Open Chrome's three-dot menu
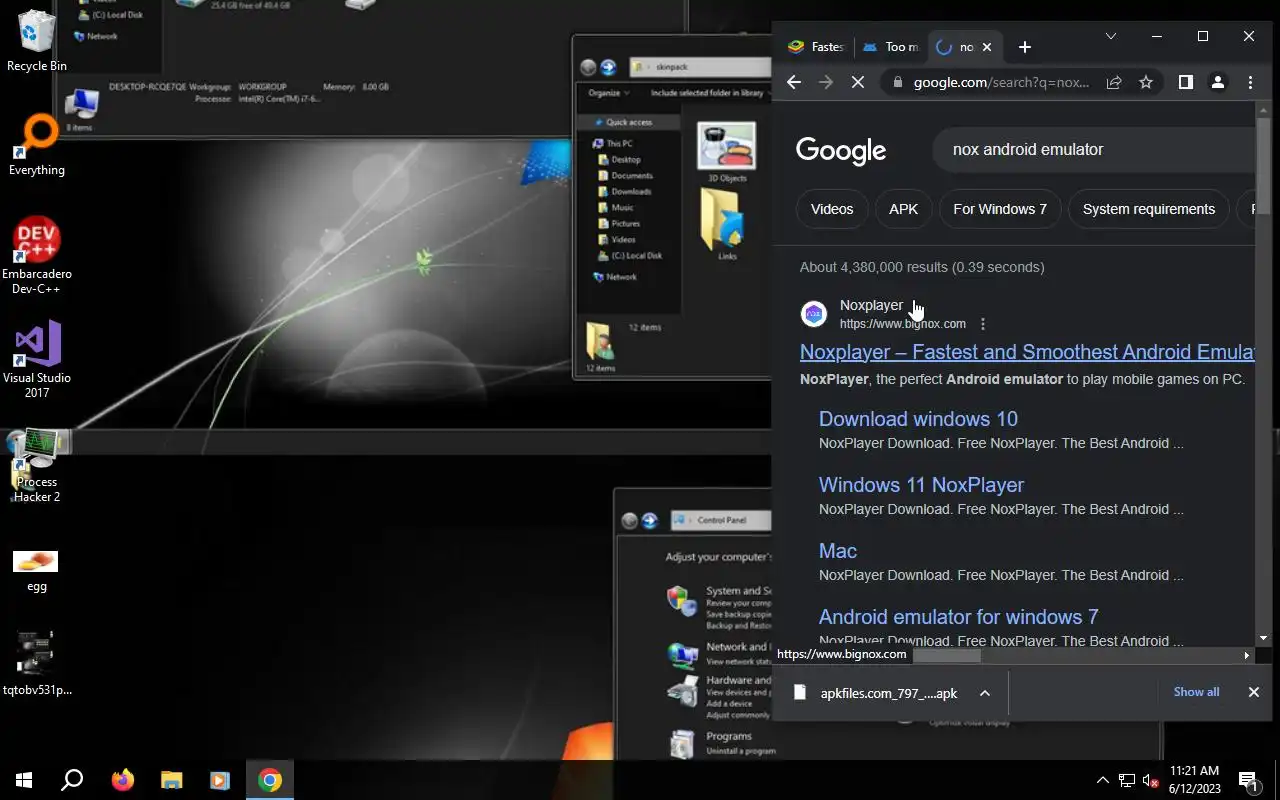 tap(1250, 83)
